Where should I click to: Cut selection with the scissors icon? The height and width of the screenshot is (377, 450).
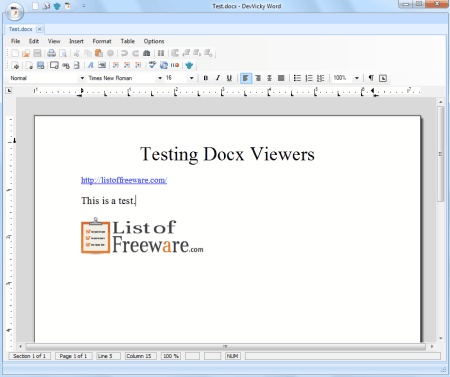tap(77, 53)
